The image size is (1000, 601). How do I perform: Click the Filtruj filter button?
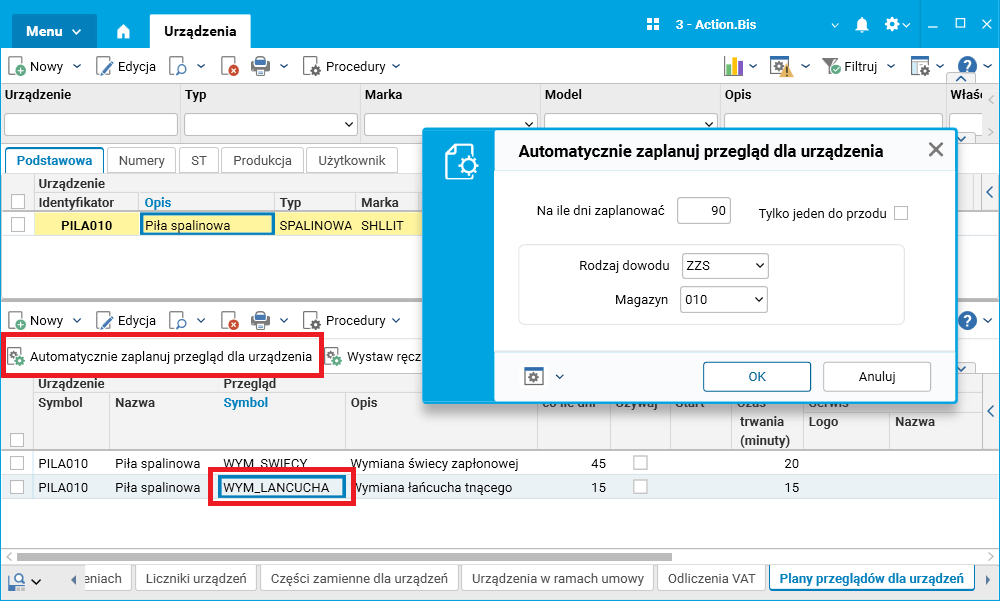coord(849,66)
